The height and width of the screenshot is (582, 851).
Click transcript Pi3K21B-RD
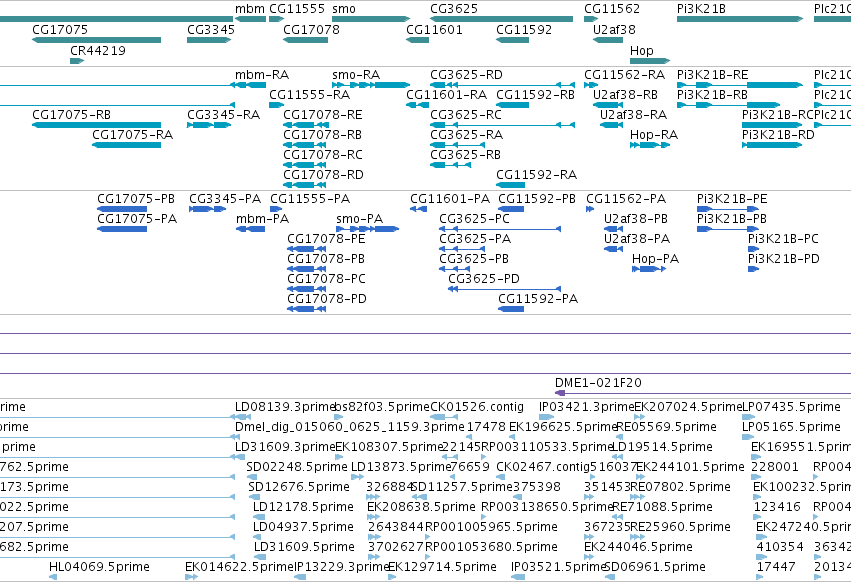point(772,145)
